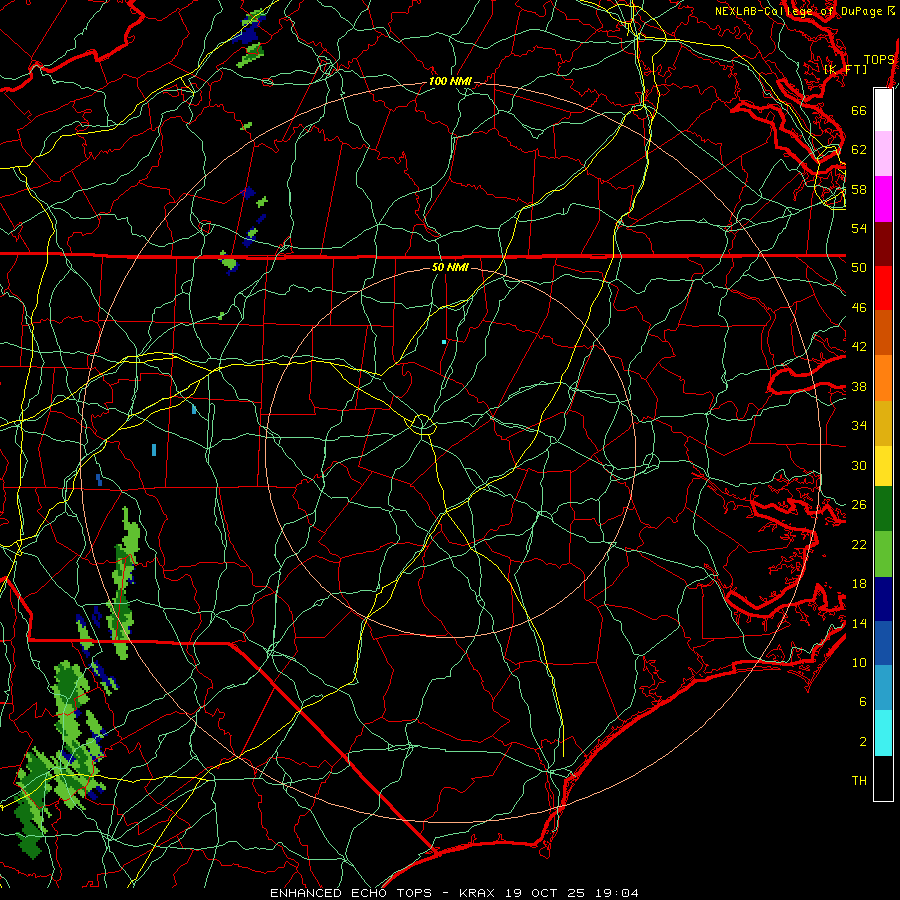Click the "2" legend value

[x=863, y=742]
